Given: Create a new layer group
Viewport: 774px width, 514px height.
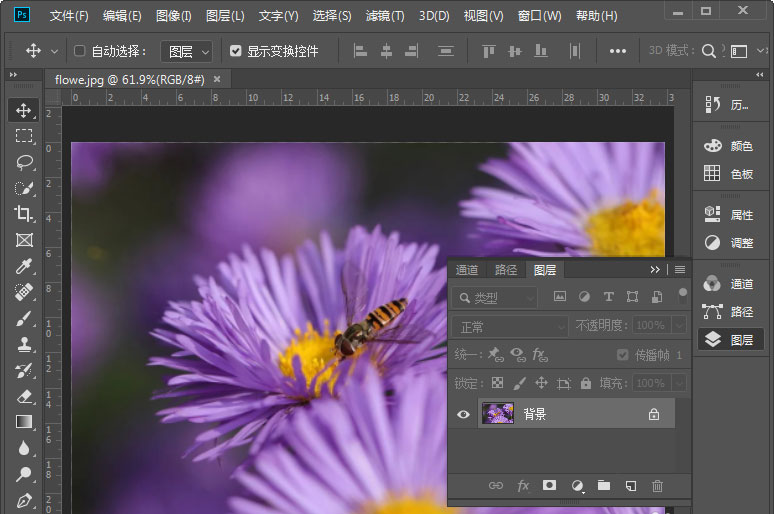Looking at the screenshot, I should (604, 485).
